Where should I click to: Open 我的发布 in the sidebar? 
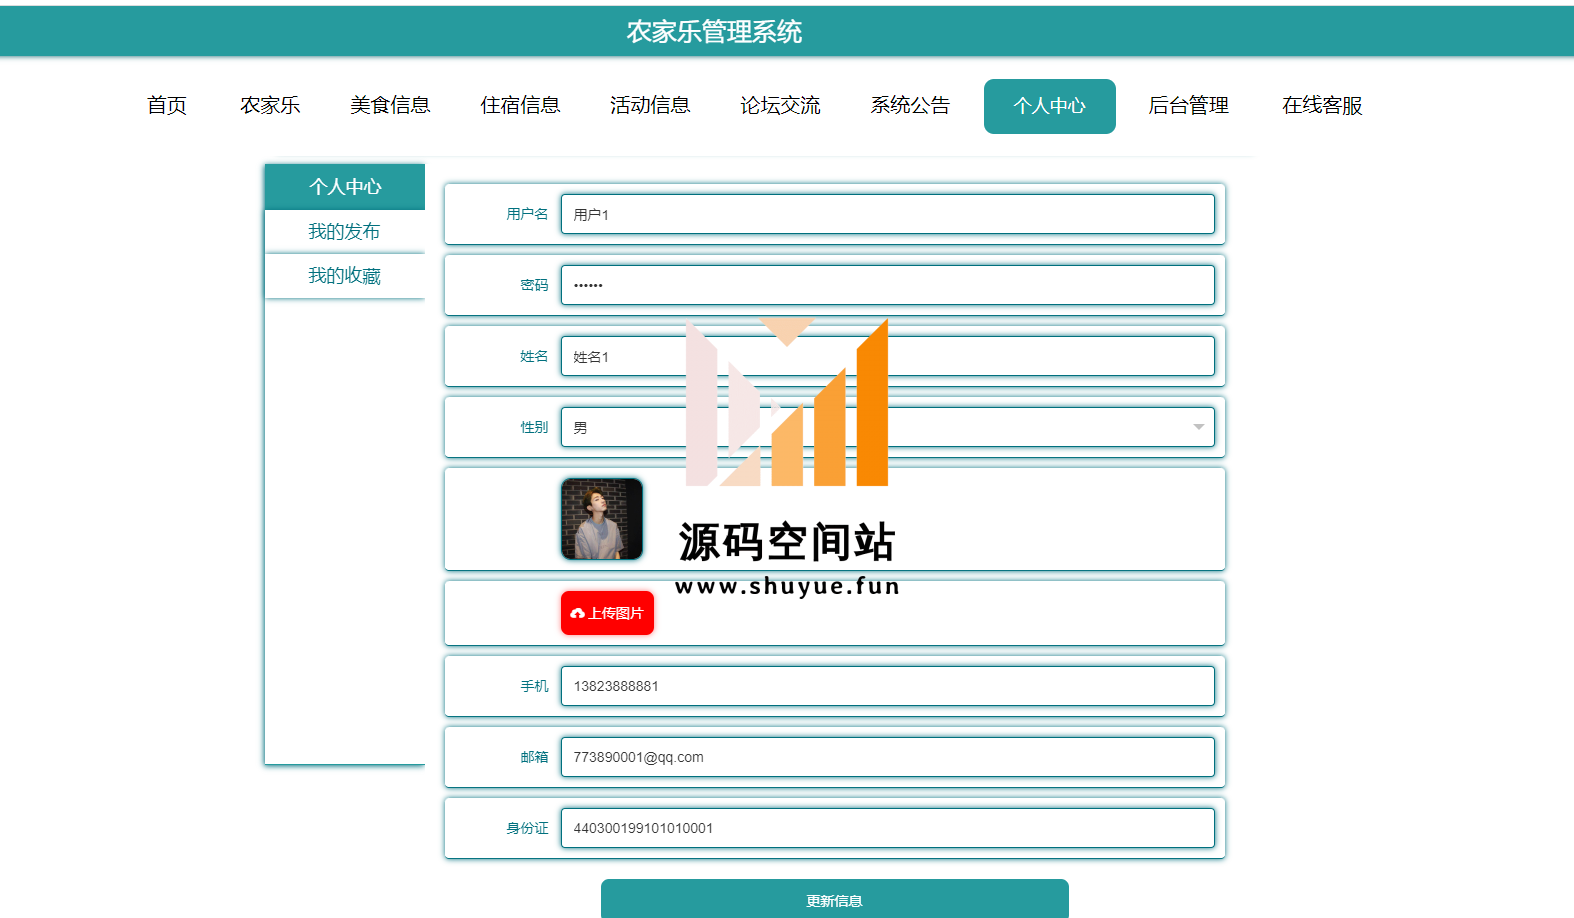pos(345,232)
